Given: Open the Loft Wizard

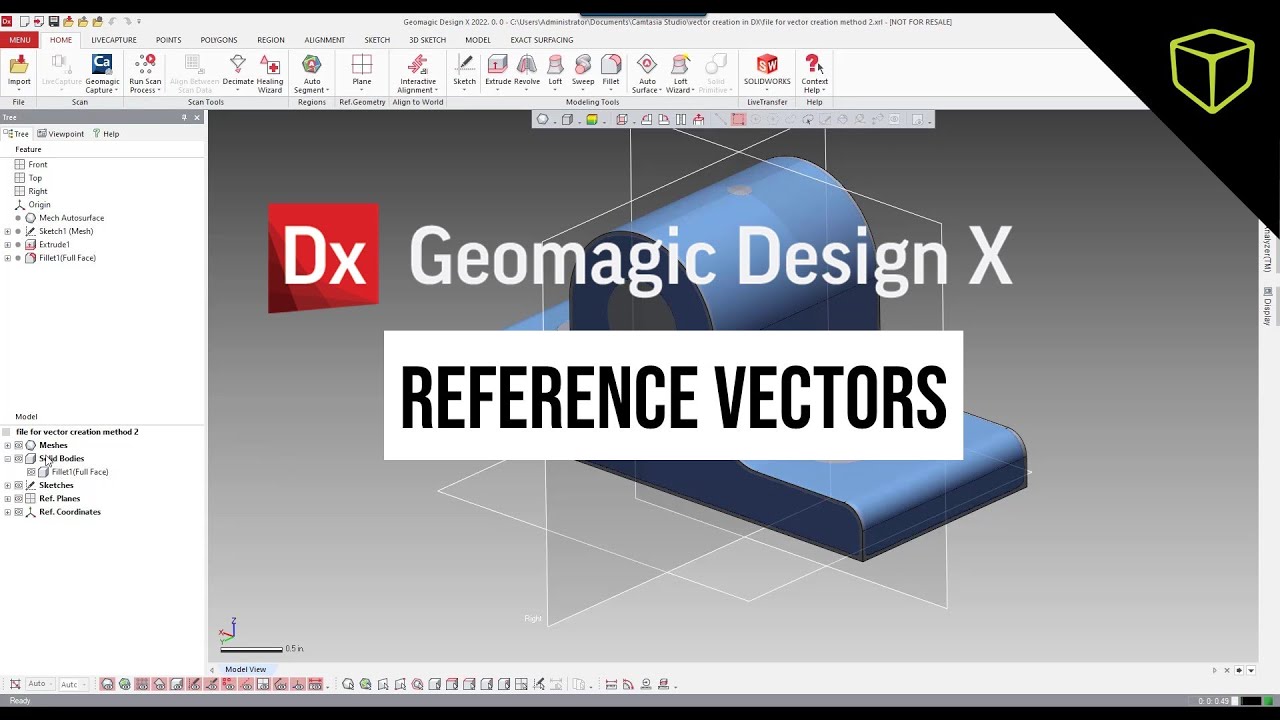Looking at the screenshot, I should click(680, 72).
